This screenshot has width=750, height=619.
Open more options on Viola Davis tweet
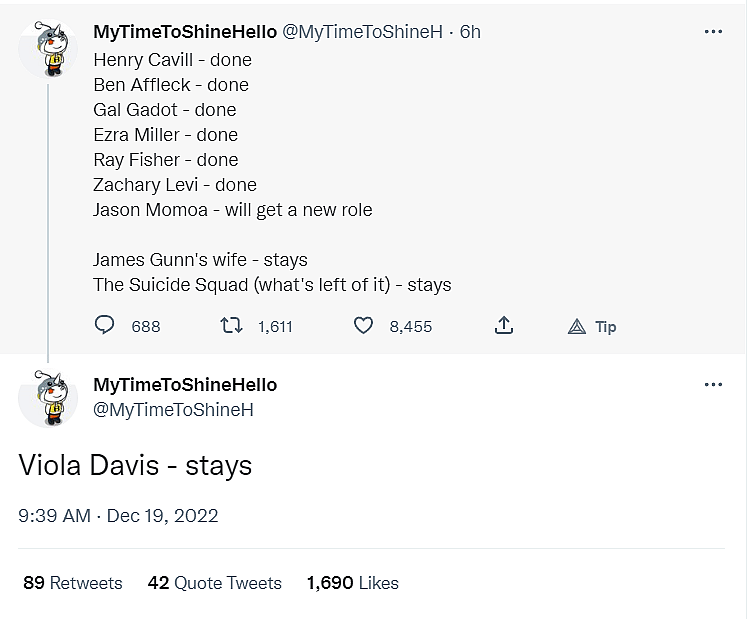[713, 385]
